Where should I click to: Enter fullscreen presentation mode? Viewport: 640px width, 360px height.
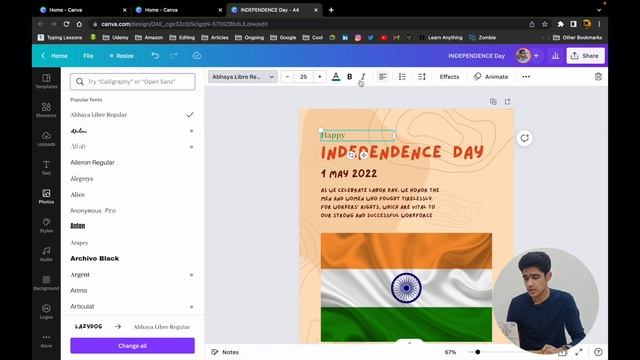pos(579,352)
